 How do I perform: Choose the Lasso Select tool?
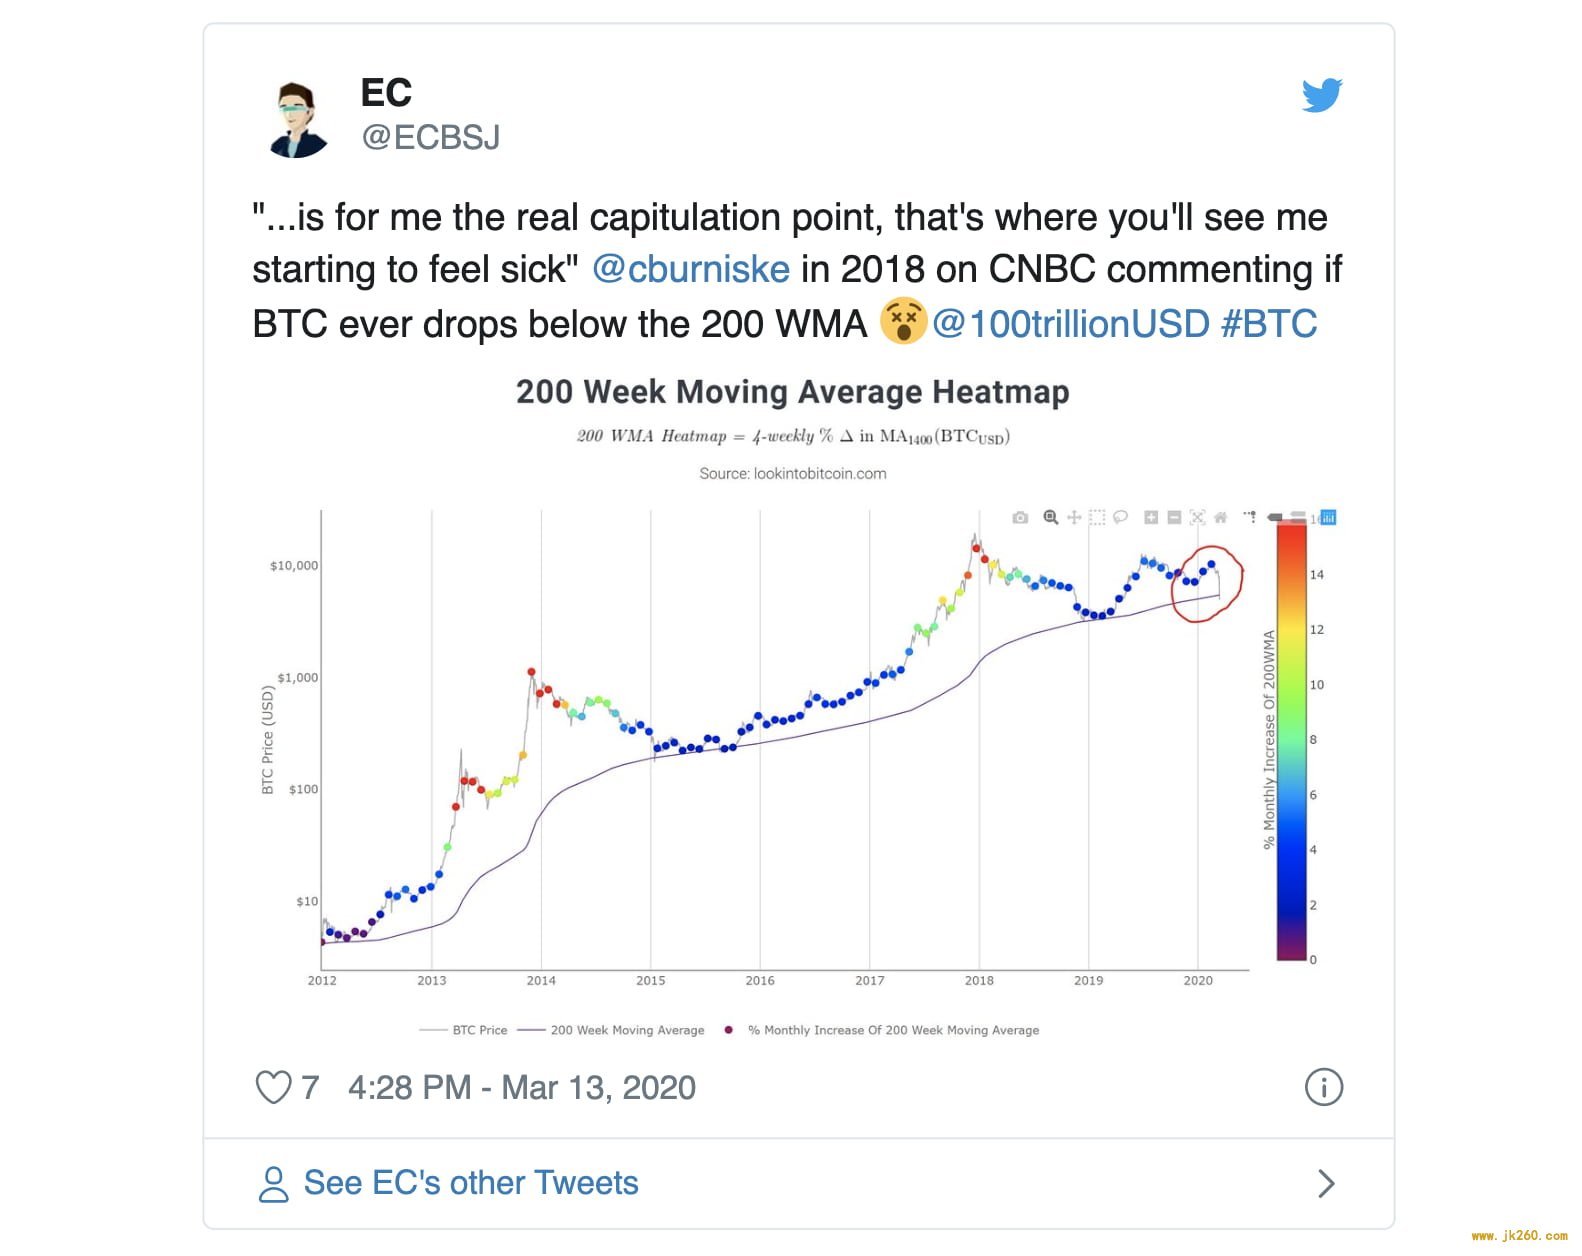click(1121, 518)
